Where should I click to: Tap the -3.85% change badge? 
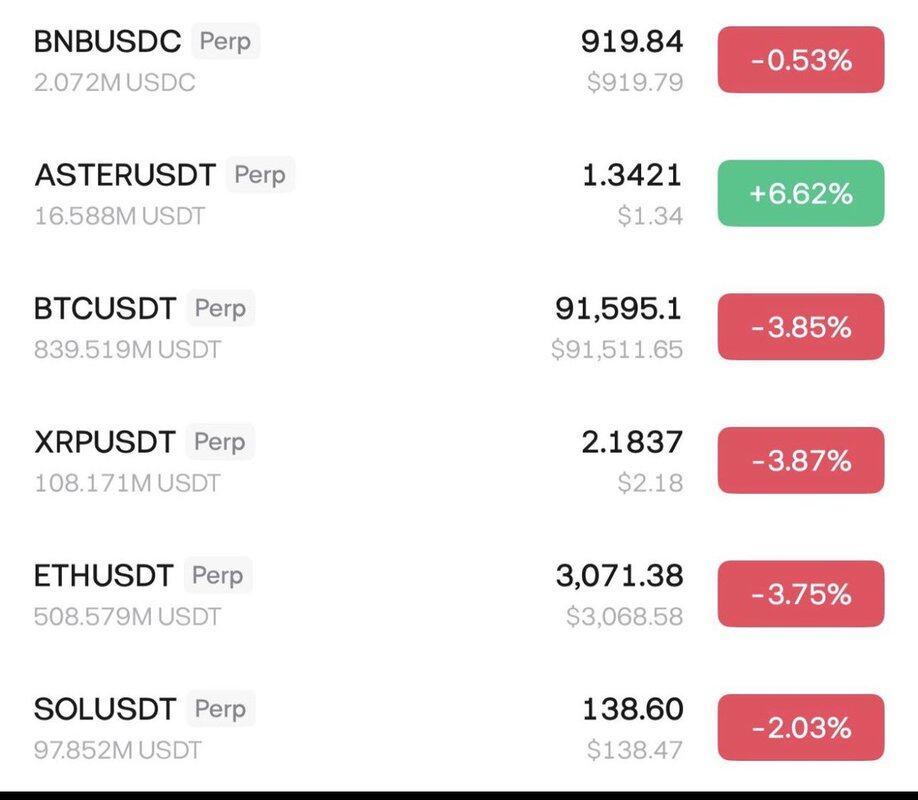pyautogui.click(x=800, y=327)
